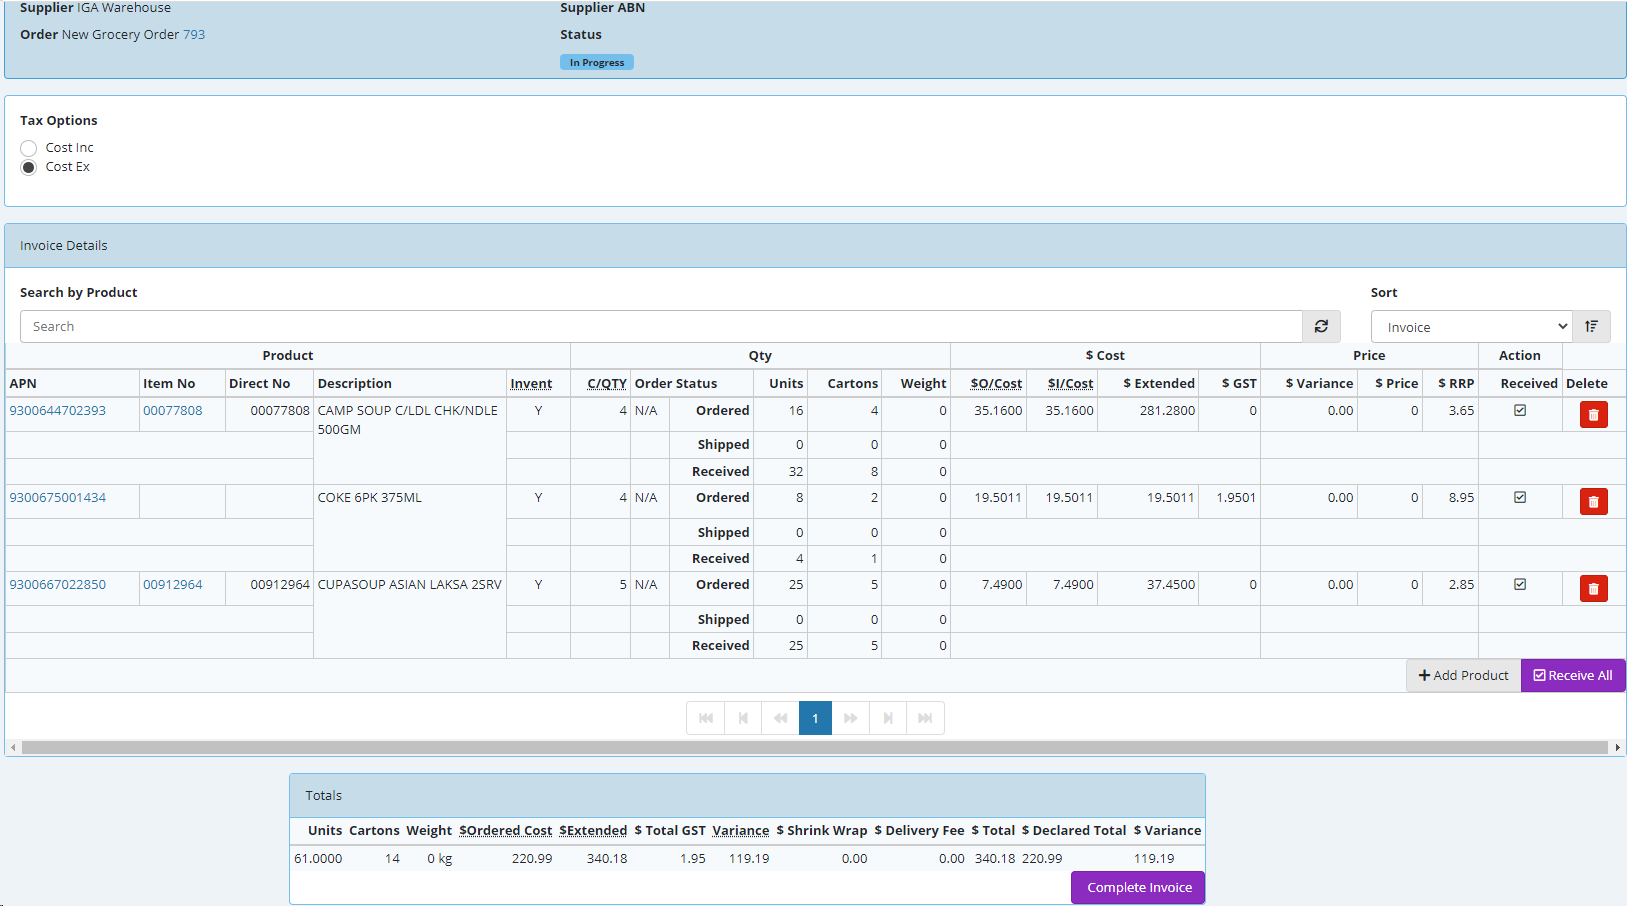Click the Complete Invoice button
Image resolution: width=1627 pixels, height=906 pixels.
click(1138, 887)
